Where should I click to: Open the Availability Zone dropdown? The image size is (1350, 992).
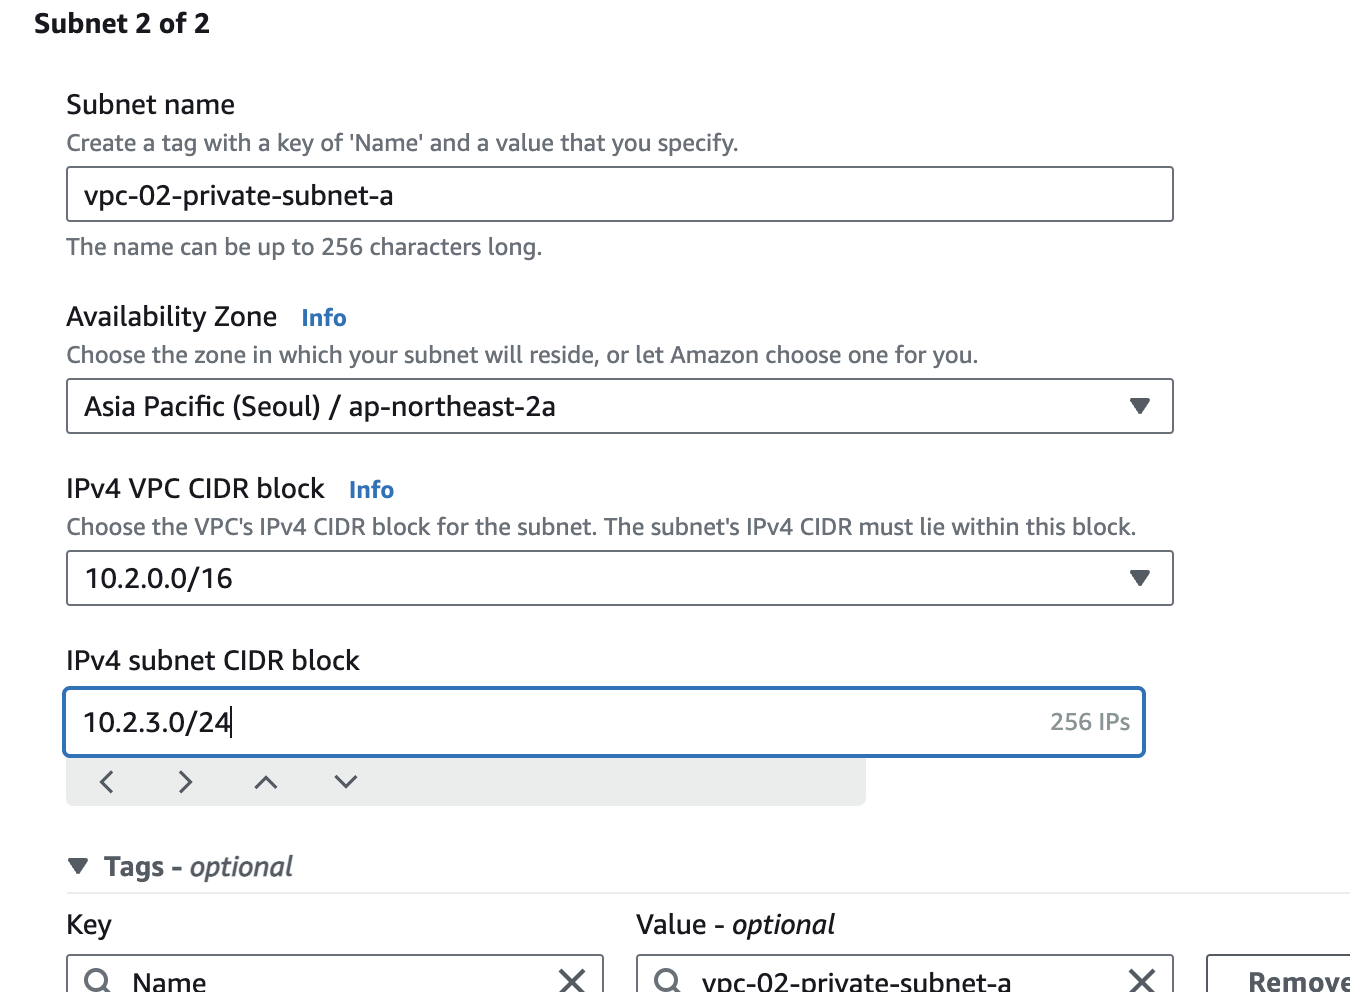1139,406
